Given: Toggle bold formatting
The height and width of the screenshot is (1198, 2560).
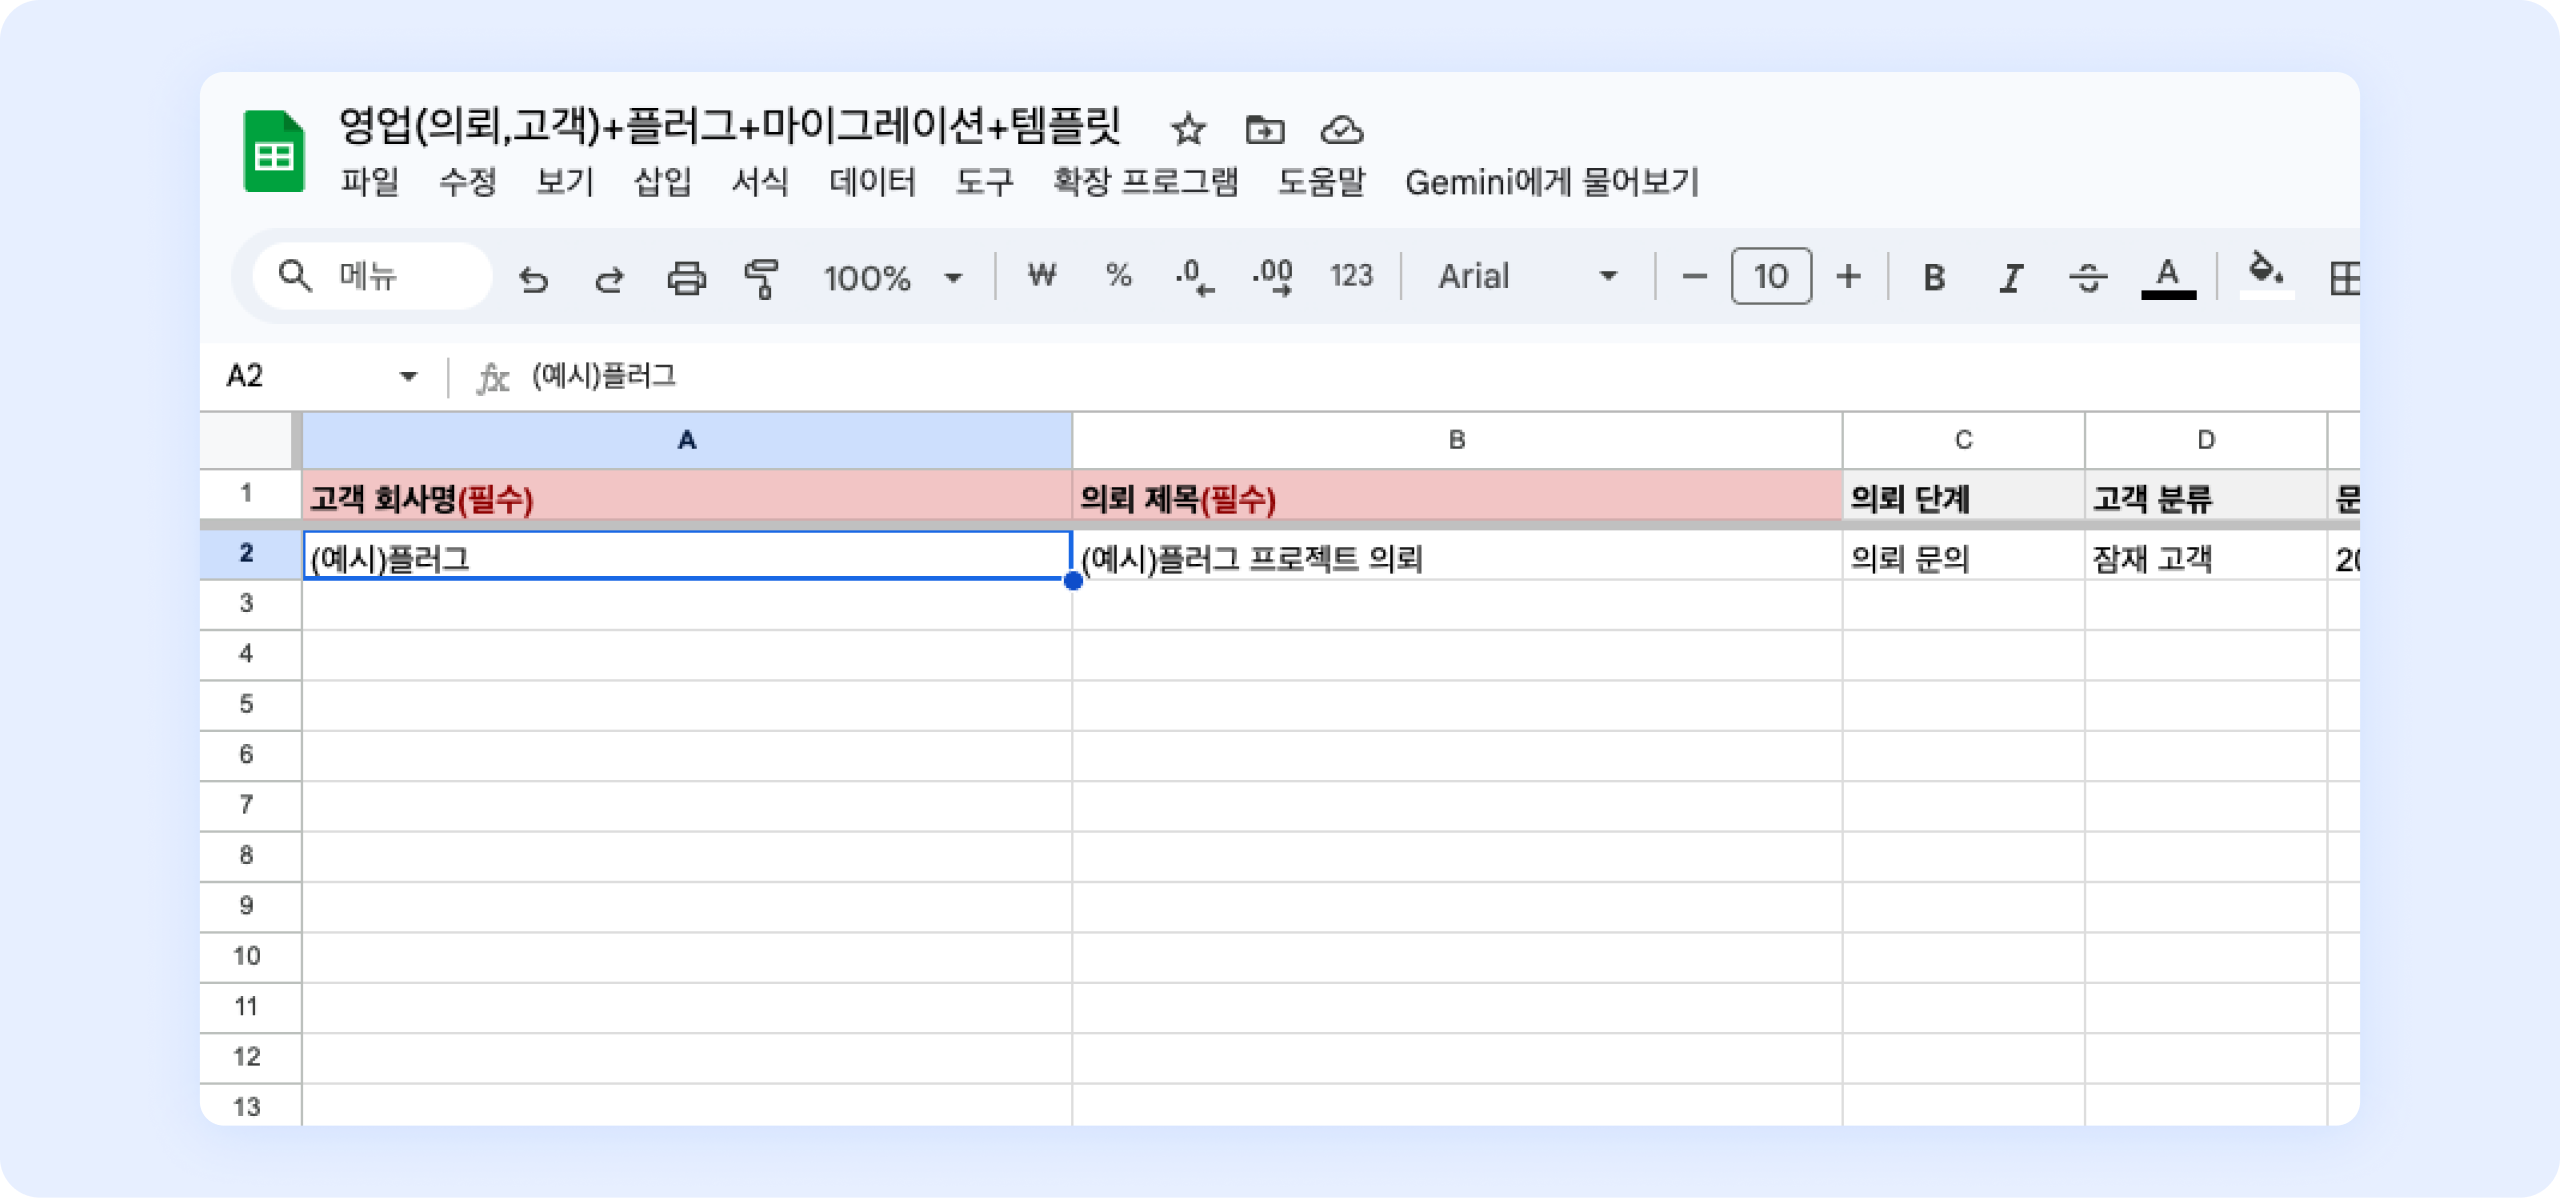Looking at the screenshot, I should click(x=1934, y=277).
